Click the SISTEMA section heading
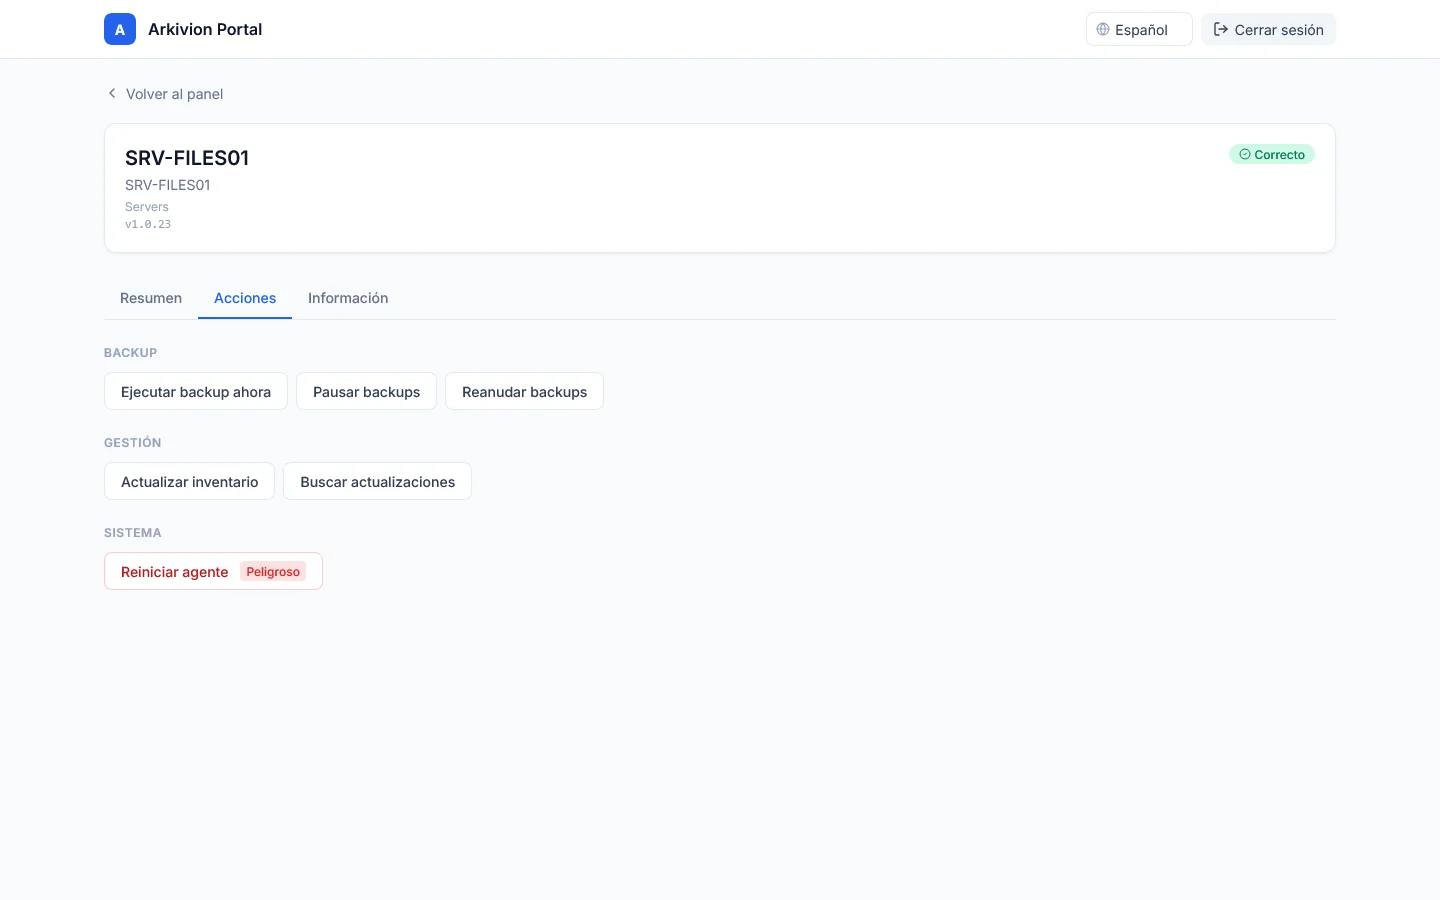1440x900 pixels. pos(132,532)
